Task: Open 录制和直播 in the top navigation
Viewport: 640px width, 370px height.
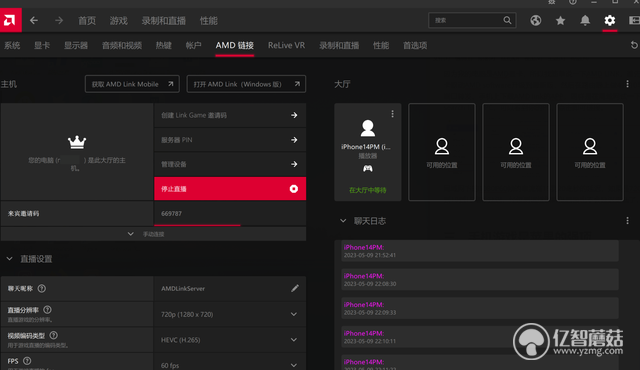Action: point(164,20)
